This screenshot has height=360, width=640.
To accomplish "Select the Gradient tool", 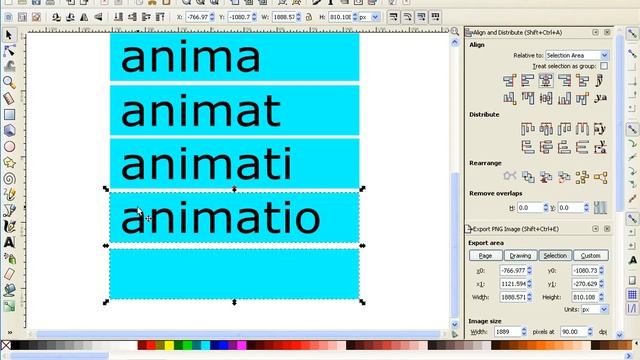I will tap(9, 306).
